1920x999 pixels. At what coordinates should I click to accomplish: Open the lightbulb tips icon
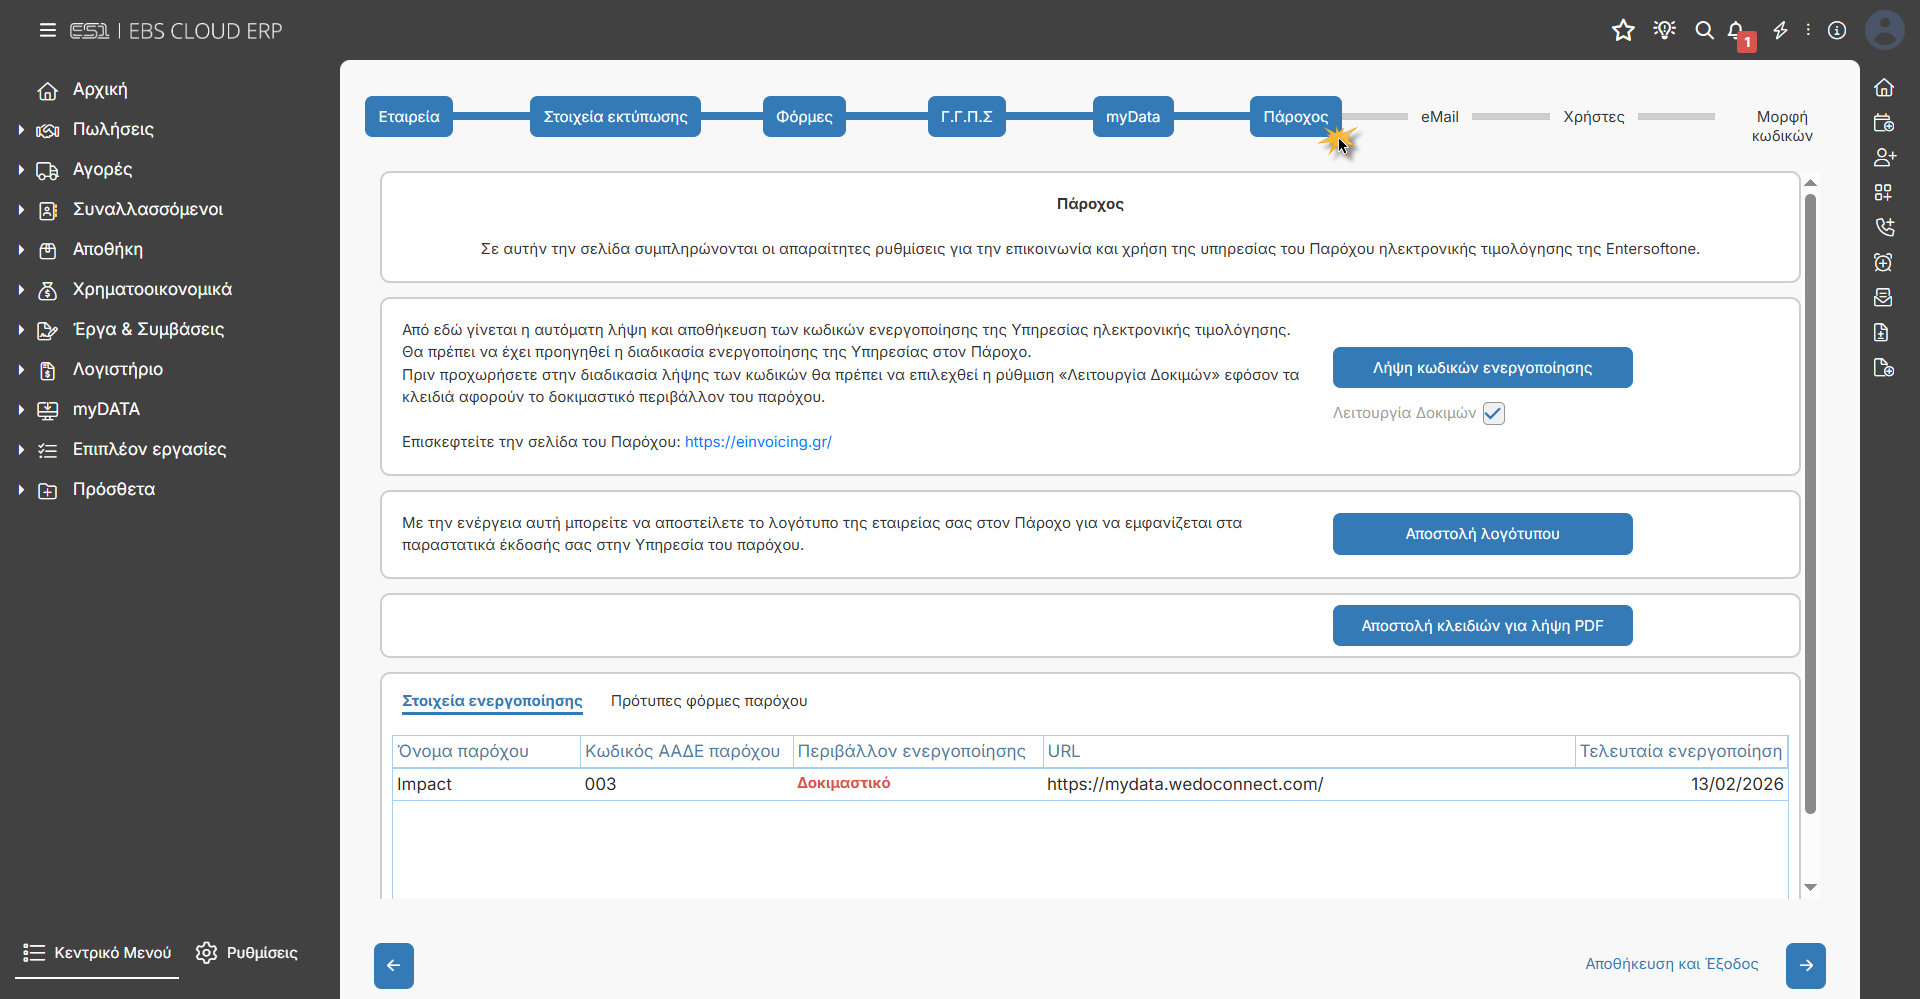[1664, 30]
